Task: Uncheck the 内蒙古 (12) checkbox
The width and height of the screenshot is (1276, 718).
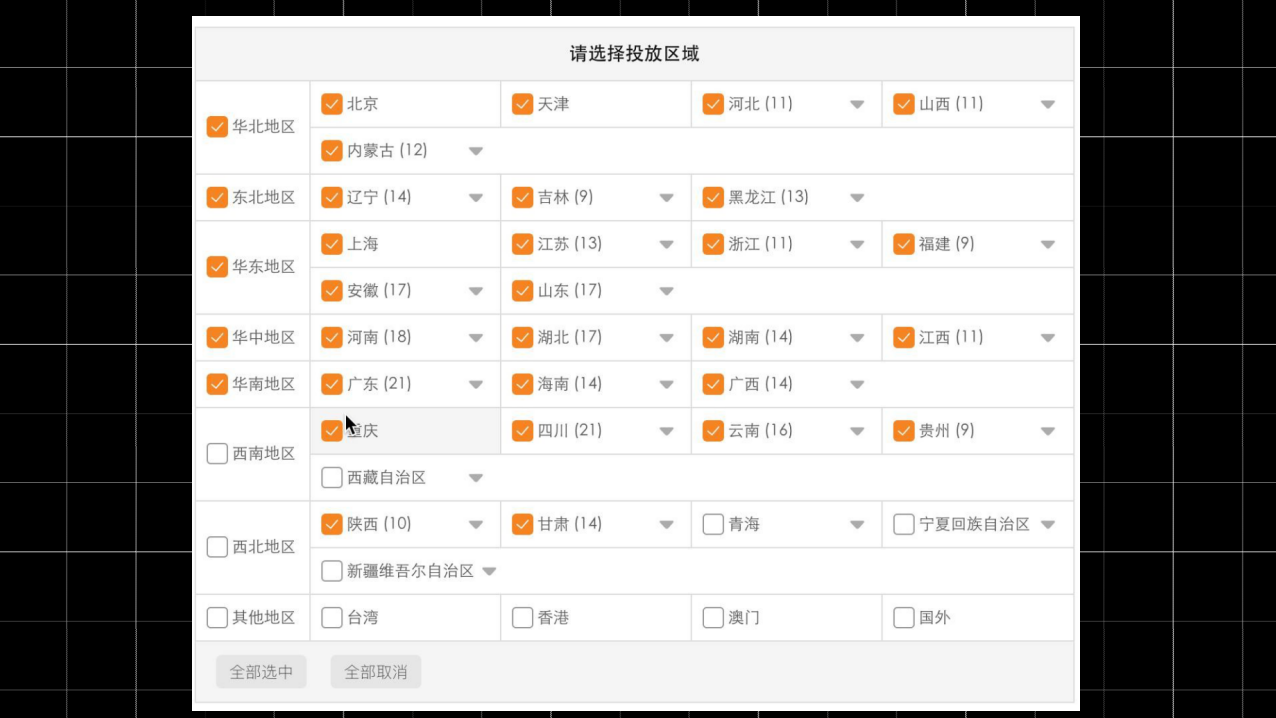Action: click(x=332, y=151)
